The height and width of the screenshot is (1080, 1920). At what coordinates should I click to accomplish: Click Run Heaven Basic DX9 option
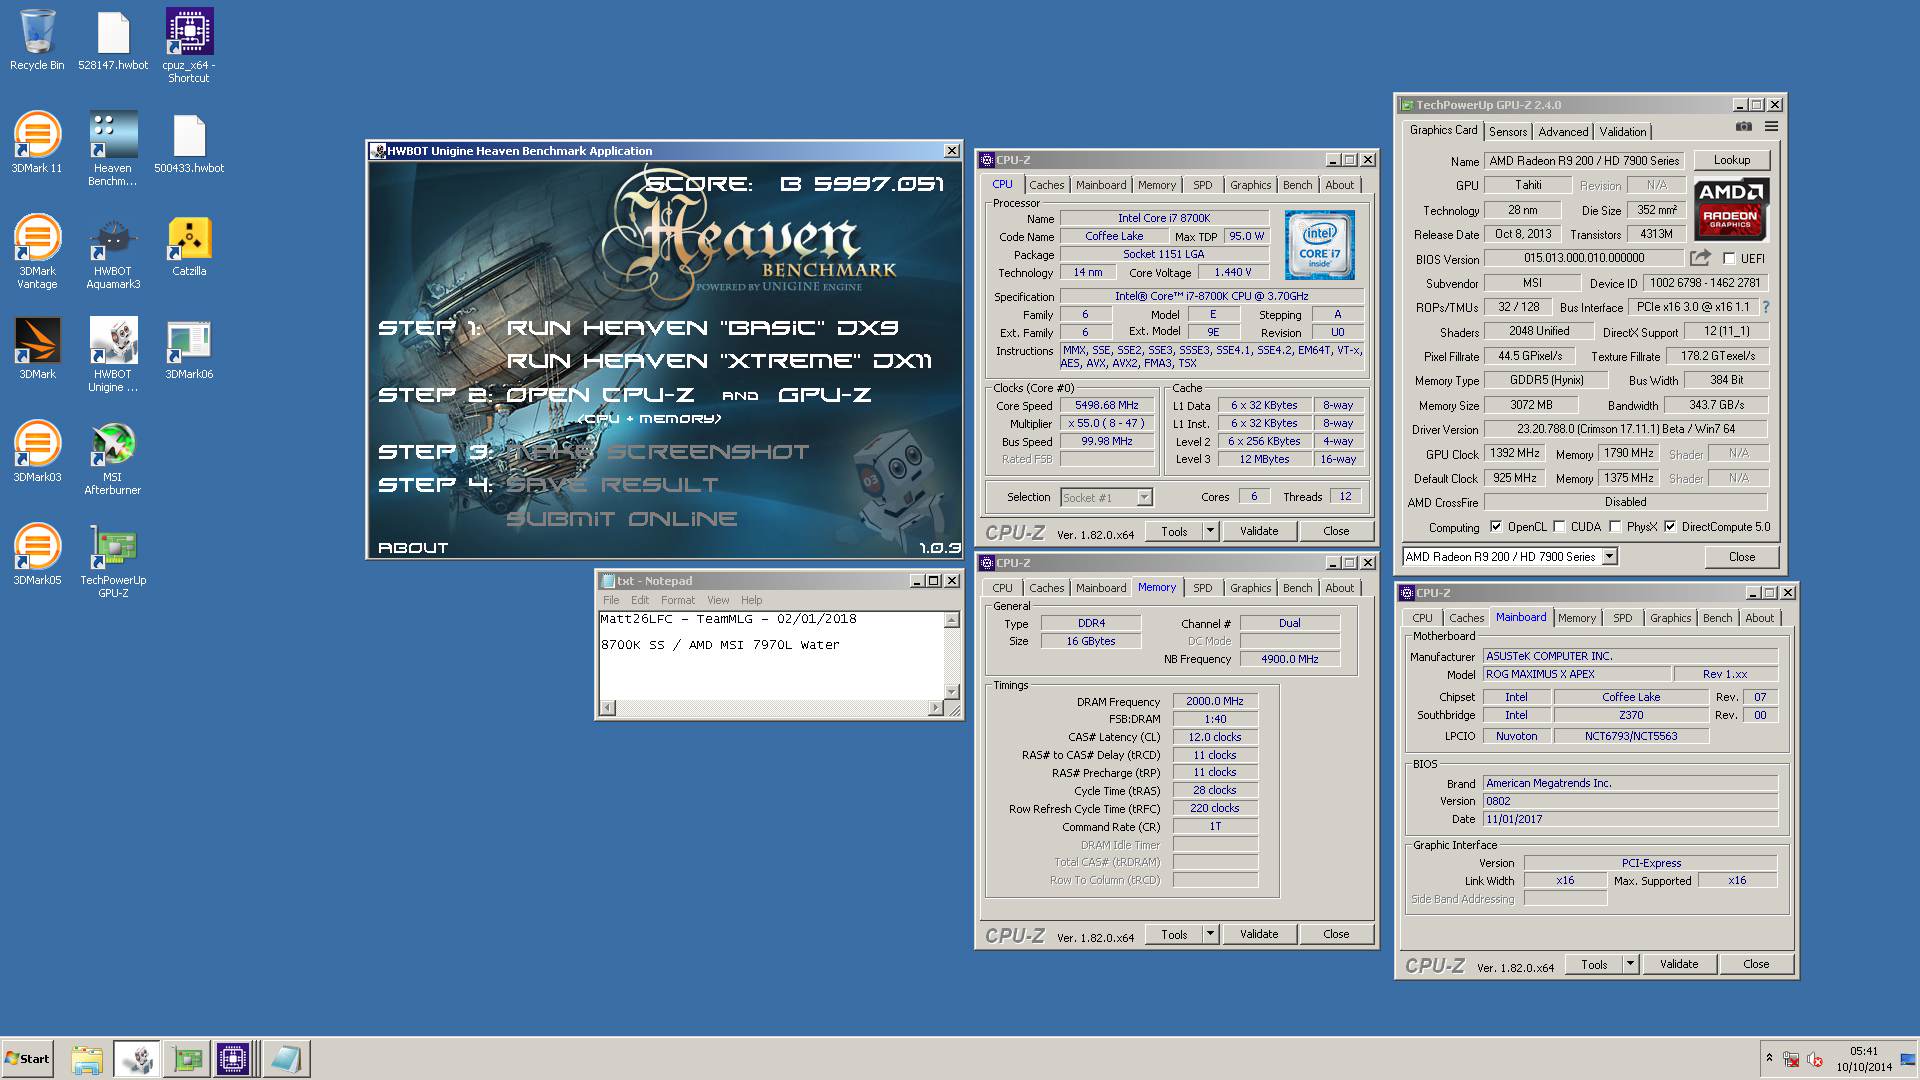pyautogui.click(x=702, y=328)
